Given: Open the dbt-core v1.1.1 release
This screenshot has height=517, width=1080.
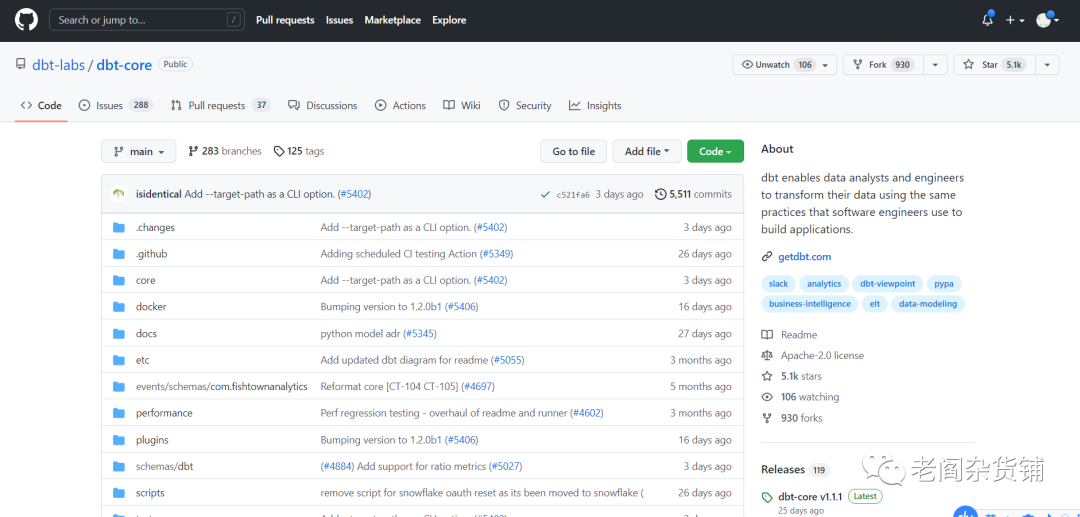Looking at the screenshot, I should coord(810,496).
